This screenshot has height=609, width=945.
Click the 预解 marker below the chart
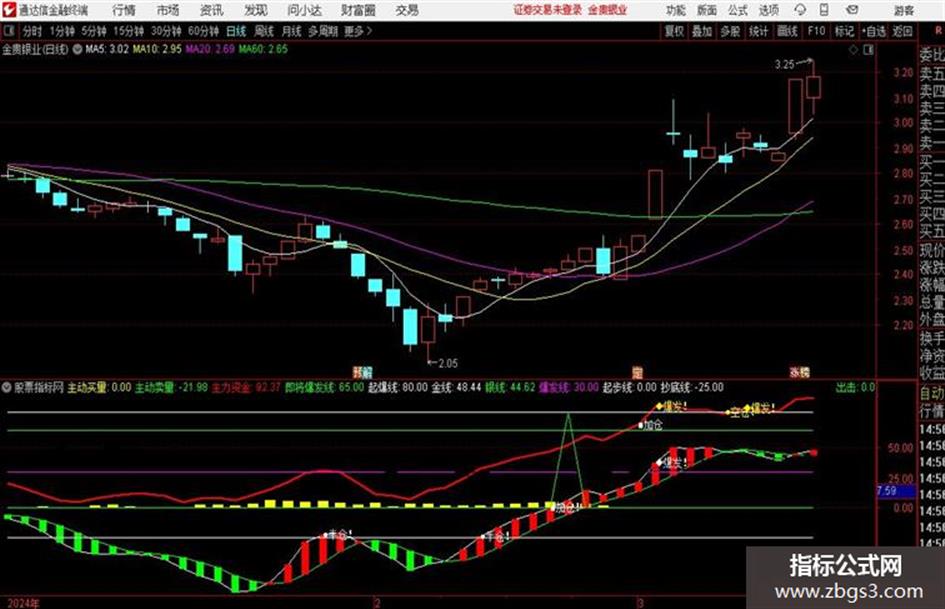coord(362,371)
